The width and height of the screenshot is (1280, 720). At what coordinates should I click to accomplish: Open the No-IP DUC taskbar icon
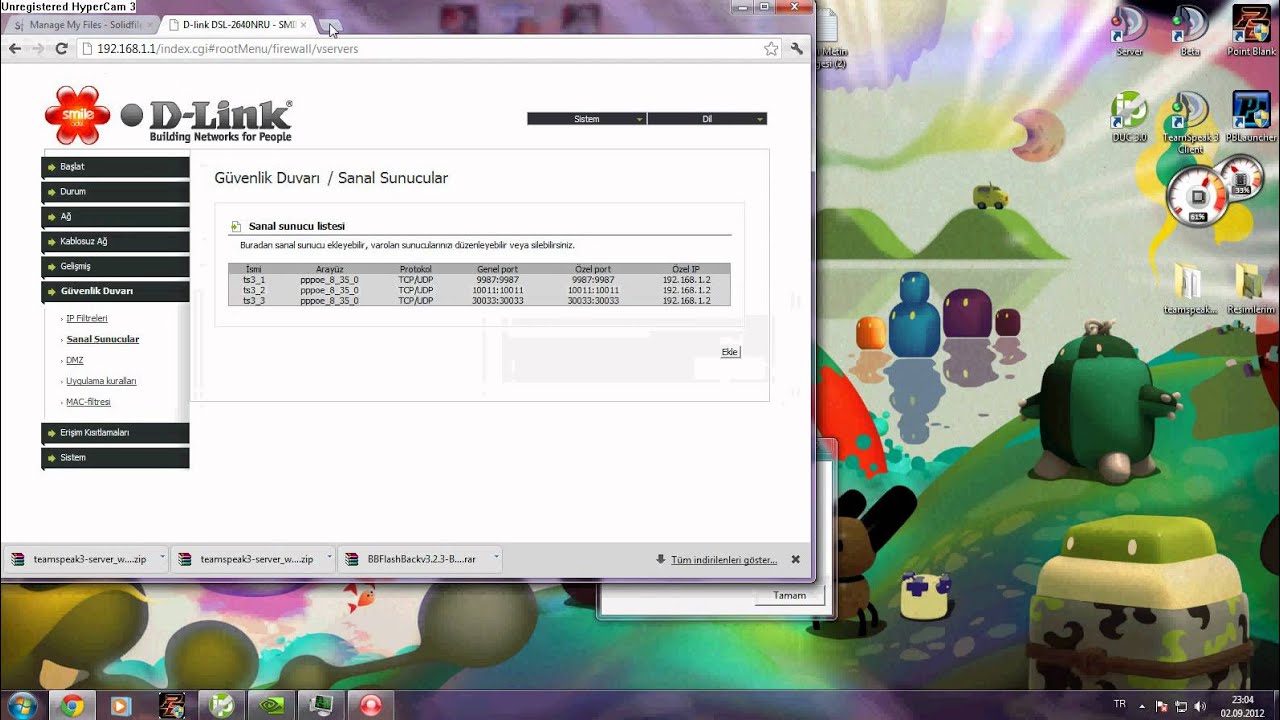(221, 705)
